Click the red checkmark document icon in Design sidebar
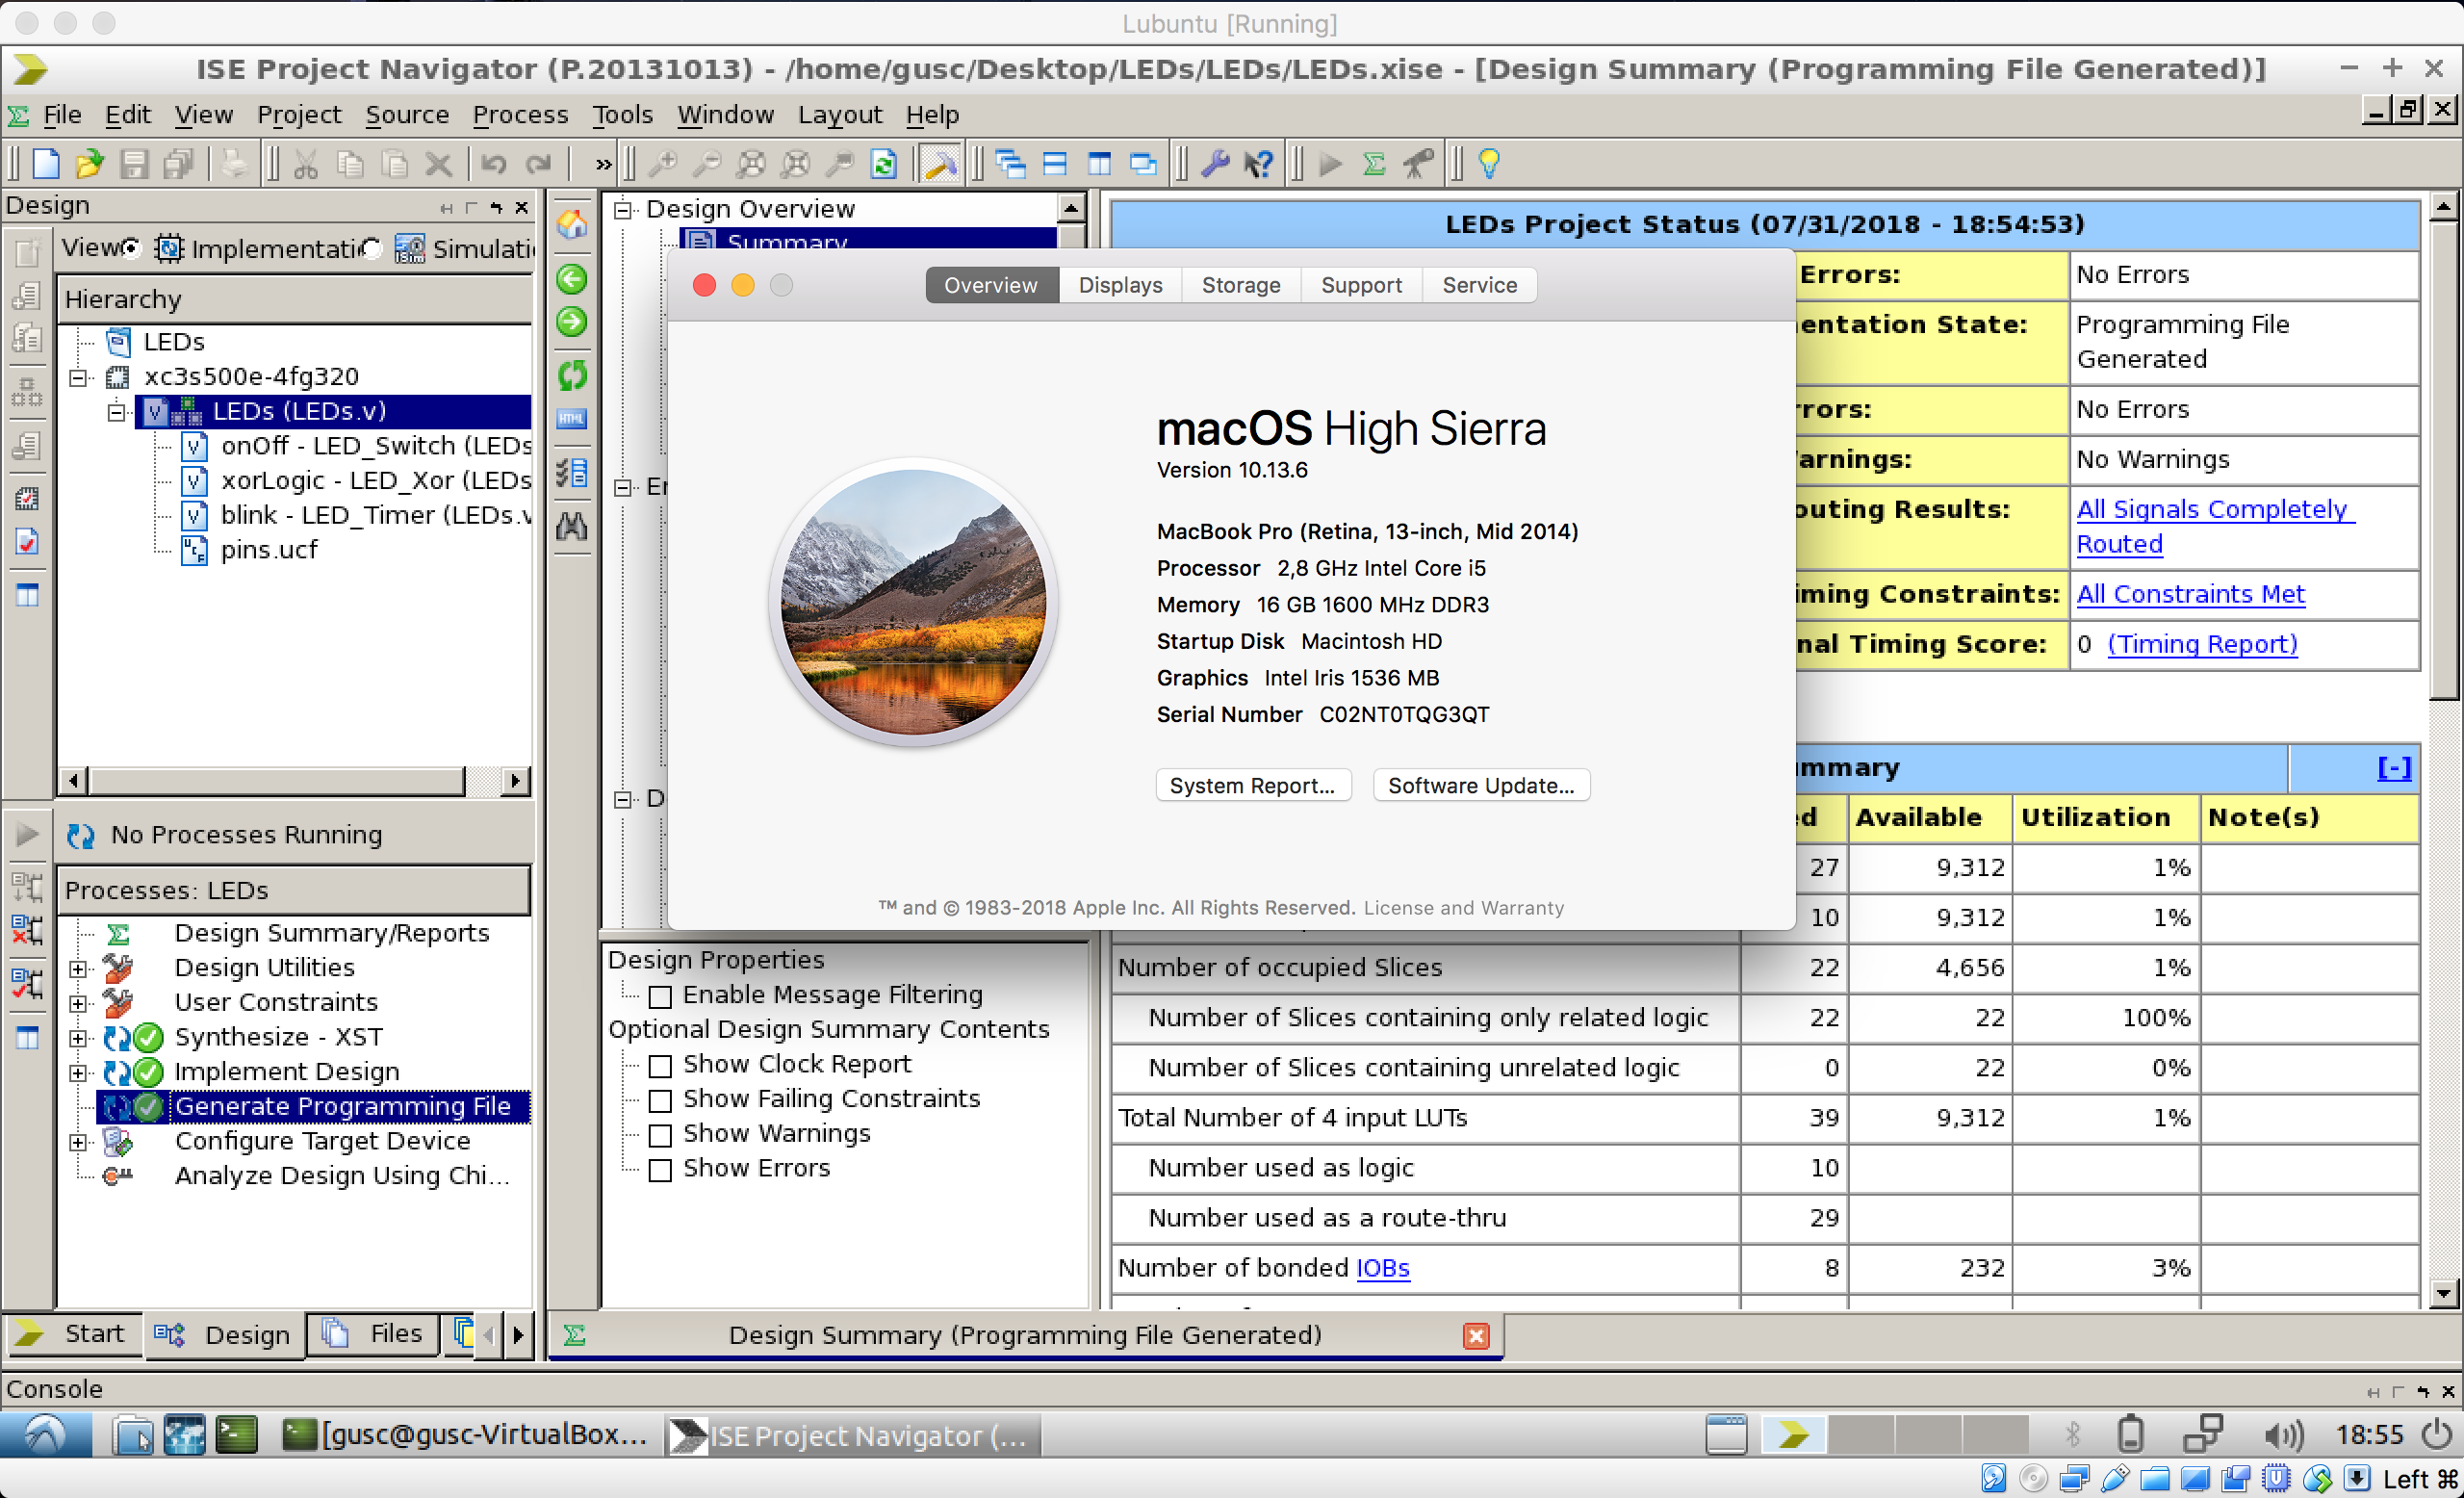The height and width of the screenshot is (1498, 2464). (x=27, y=542)
